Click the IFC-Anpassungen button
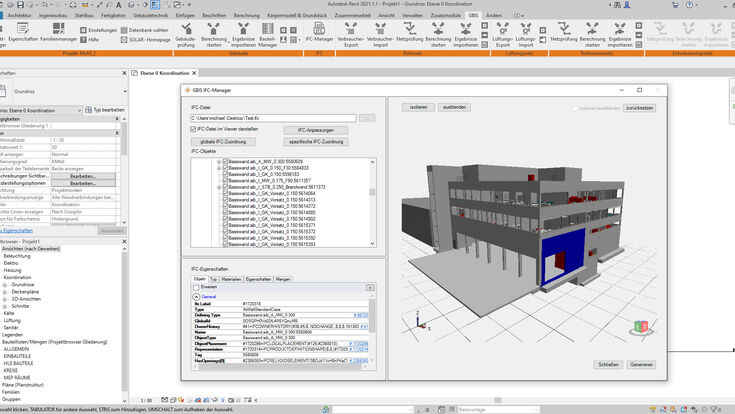735x414 pixels. click(x=315, y=130)
